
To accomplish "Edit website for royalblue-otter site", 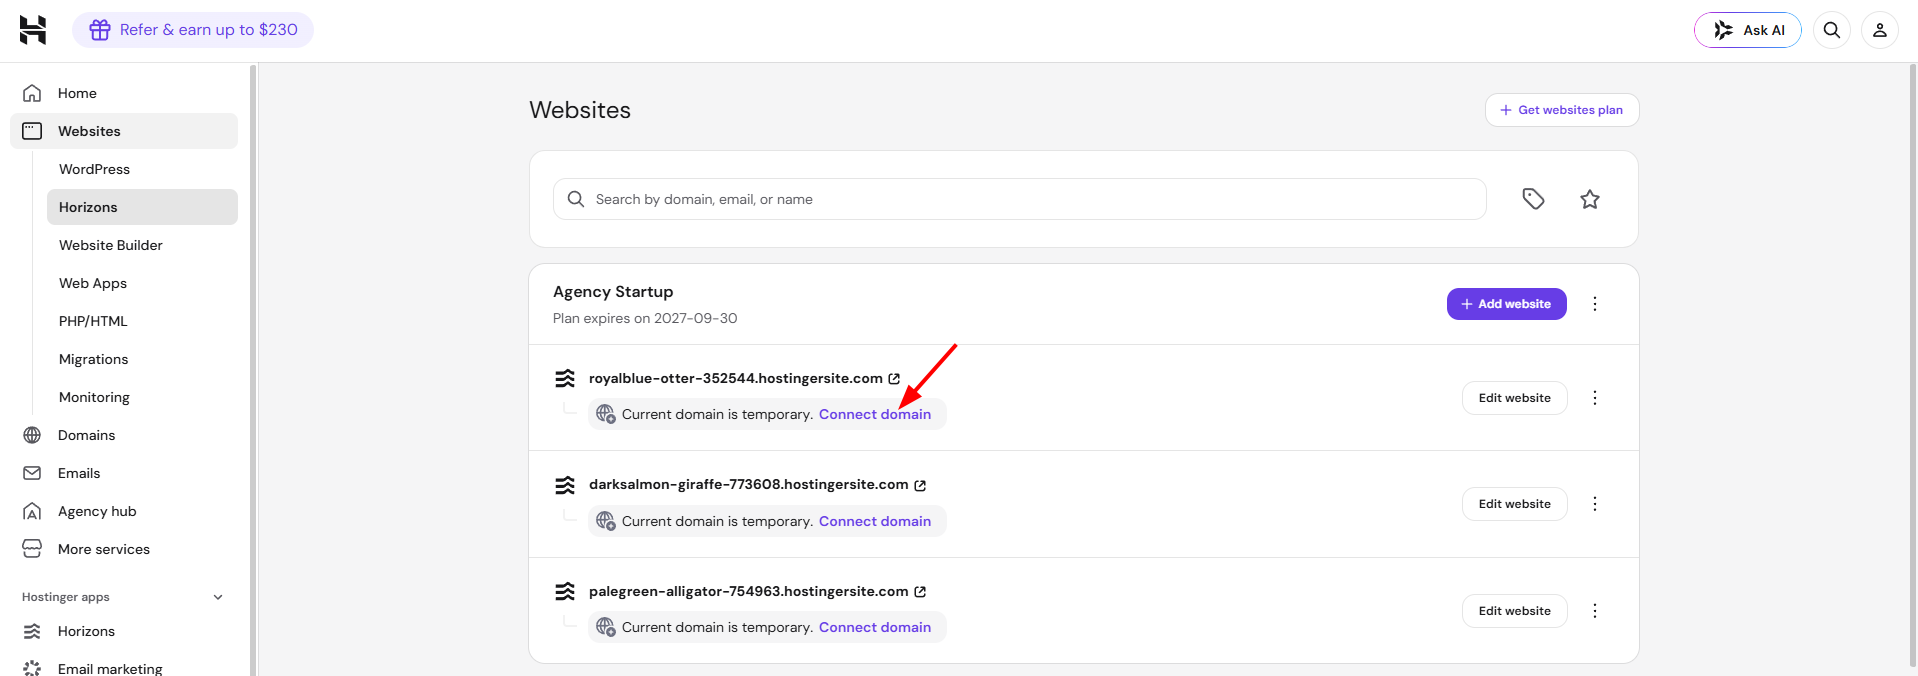I will 1514,398.
